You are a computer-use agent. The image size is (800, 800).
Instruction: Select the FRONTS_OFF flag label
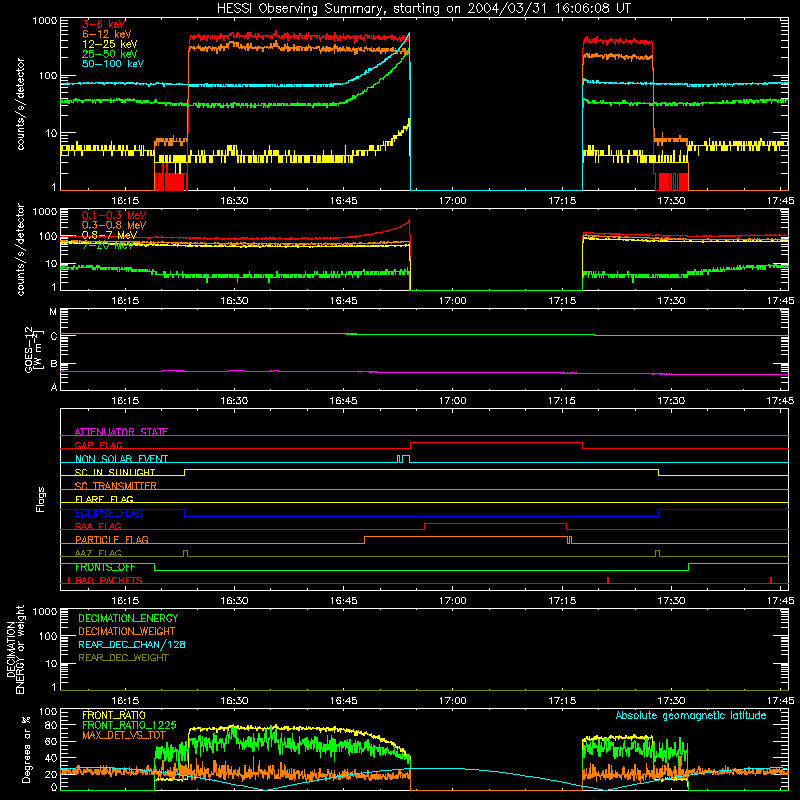tap(105, 567)
